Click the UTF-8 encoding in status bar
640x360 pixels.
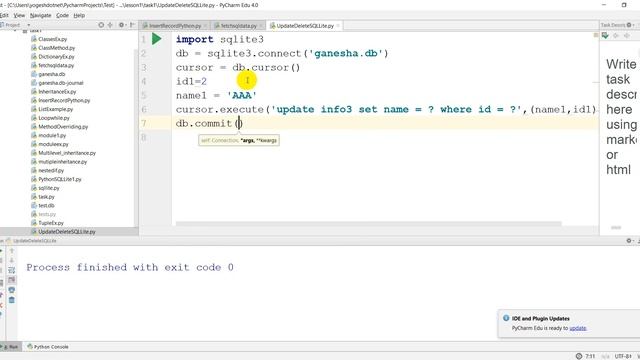coord(623,356)
